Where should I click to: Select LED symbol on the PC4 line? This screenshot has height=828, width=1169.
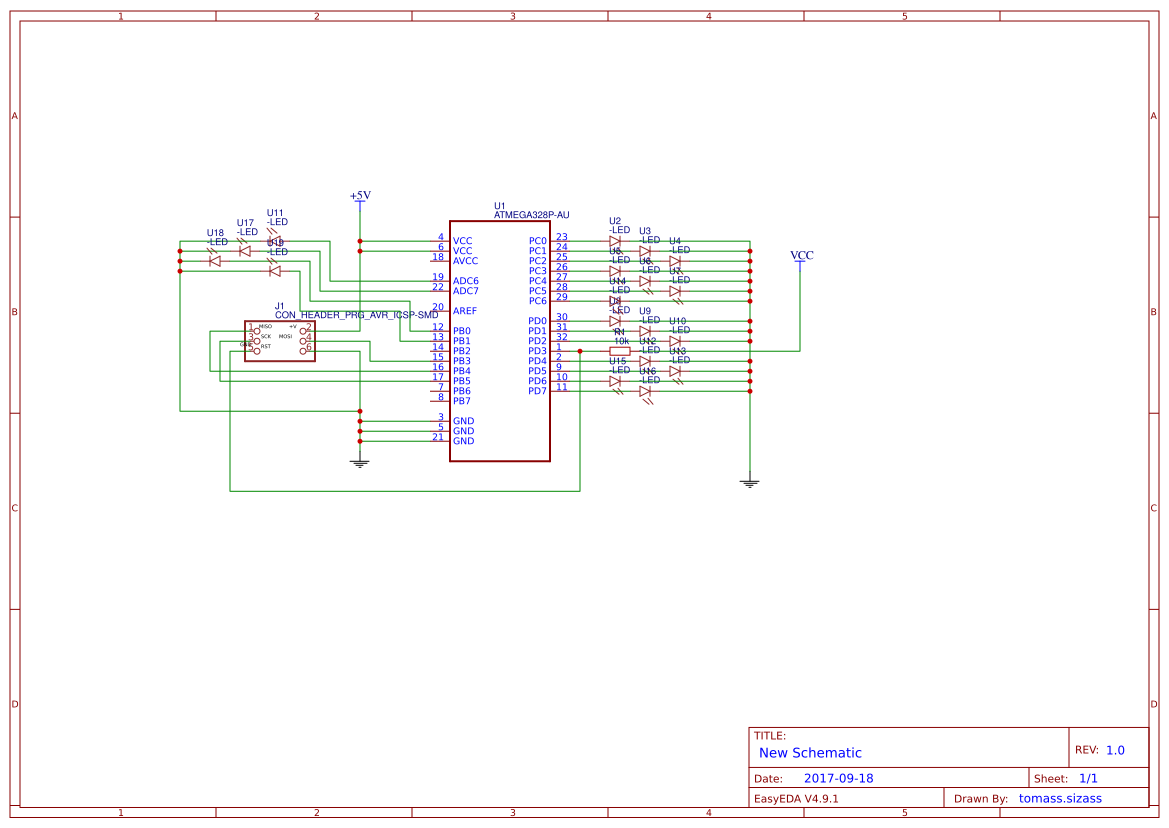pyautogui.click(x=645, y=282)
